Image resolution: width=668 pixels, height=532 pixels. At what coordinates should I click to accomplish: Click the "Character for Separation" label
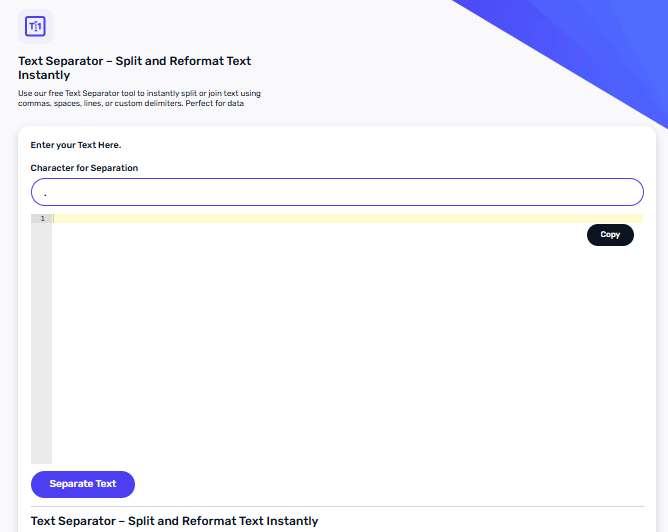pyautogui.click(x=84, y=168)
